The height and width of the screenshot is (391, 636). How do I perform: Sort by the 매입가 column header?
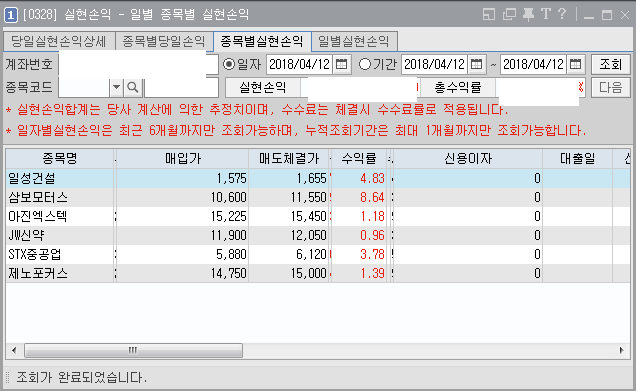point(183,159)
